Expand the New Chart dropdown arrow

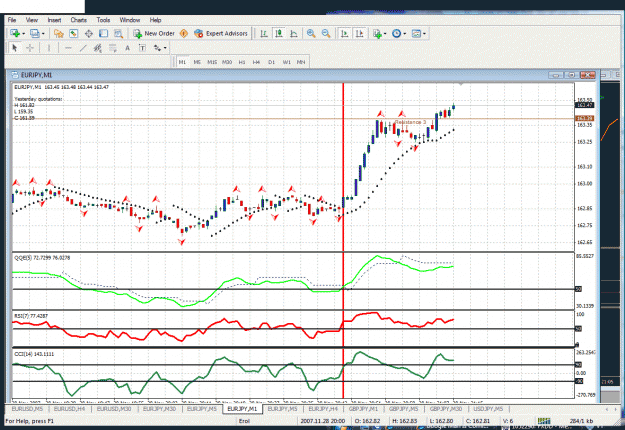pyautogui.click(x=24, y=34)
